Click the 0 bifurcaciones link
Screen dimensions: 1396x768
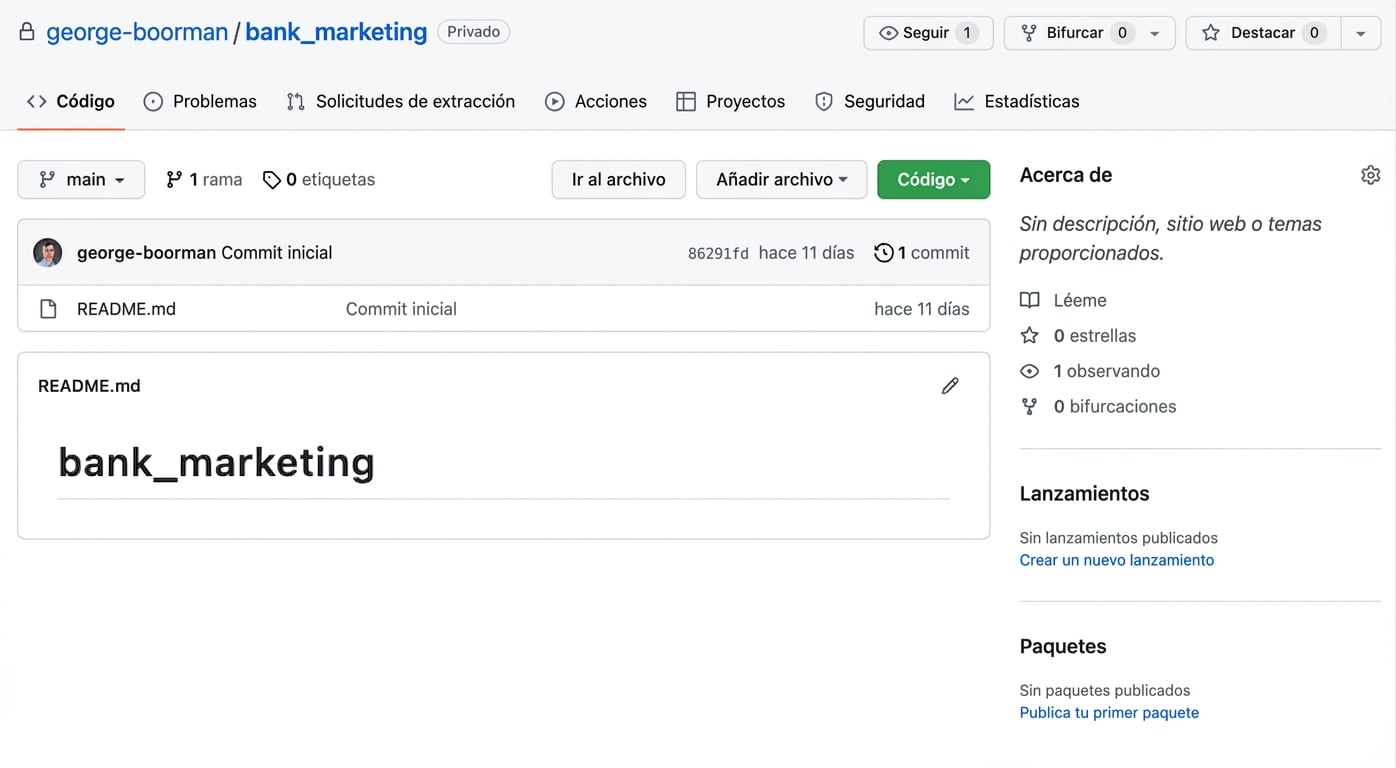click(x=1115, y=406)
